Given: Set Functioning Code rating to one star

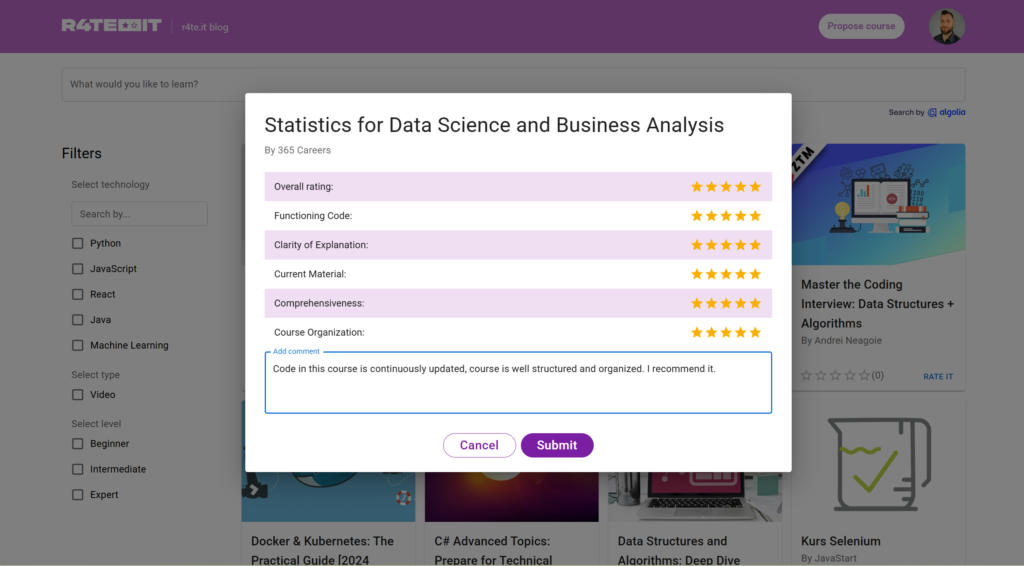Looking at the screenshot, I should 697,216.
